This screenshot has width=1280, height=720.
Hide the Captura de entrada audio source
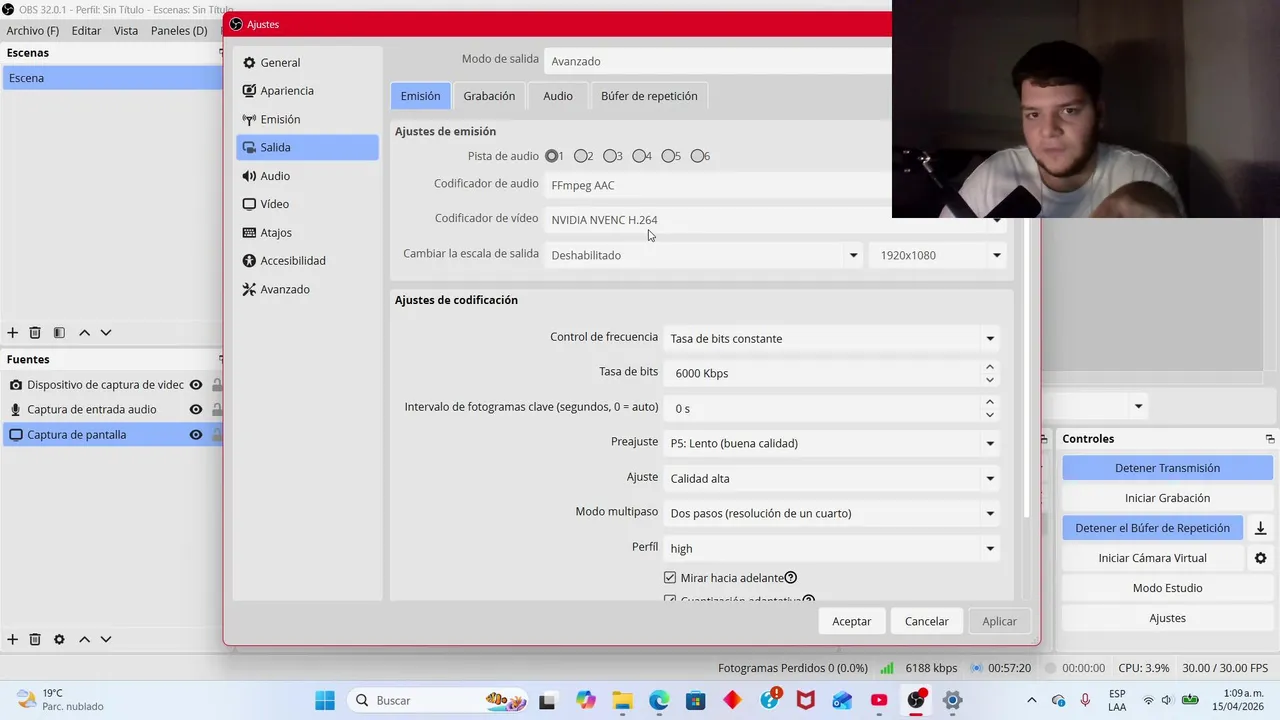pos(196,410)
